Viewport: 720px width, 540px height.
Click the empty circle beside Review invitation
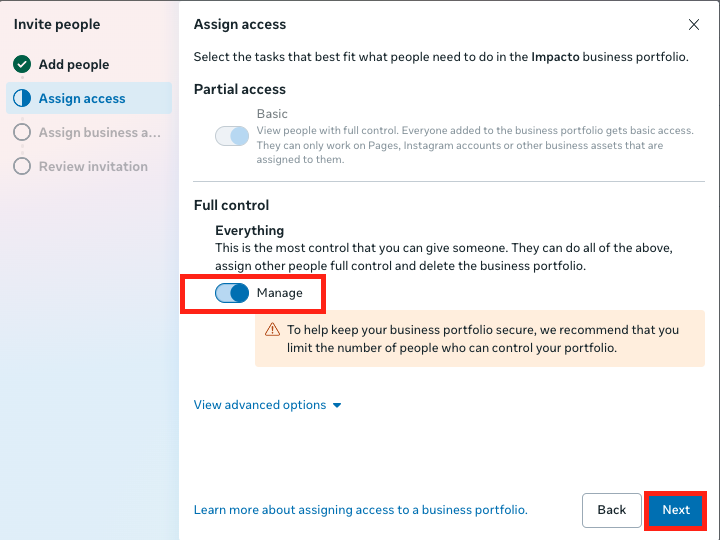[x=22, y=167]
